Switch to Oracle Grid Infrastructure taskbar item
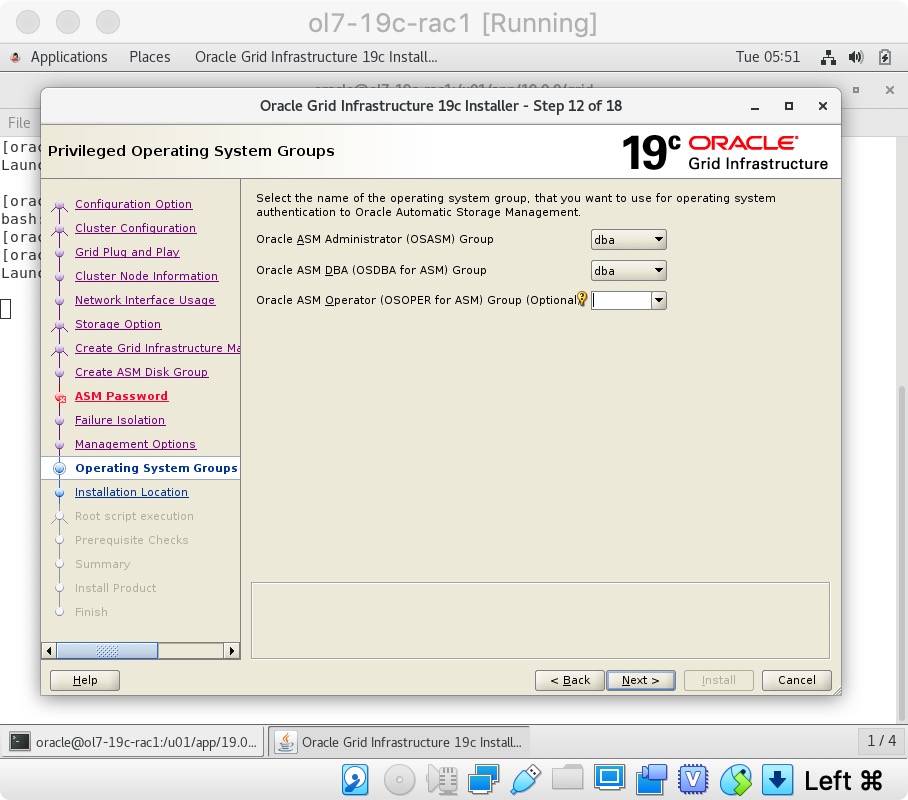This screenshot has height=800, width=908. point(400,742)
